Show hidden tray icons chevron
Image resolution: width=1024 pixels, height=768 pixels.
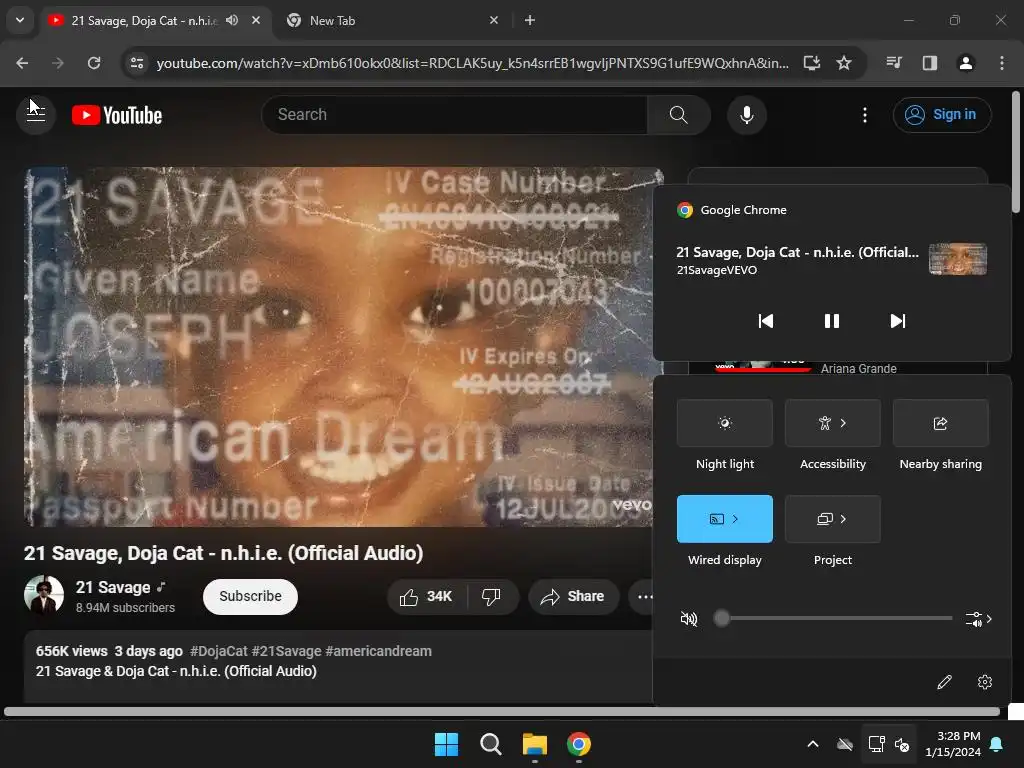(x=813, y=744)
